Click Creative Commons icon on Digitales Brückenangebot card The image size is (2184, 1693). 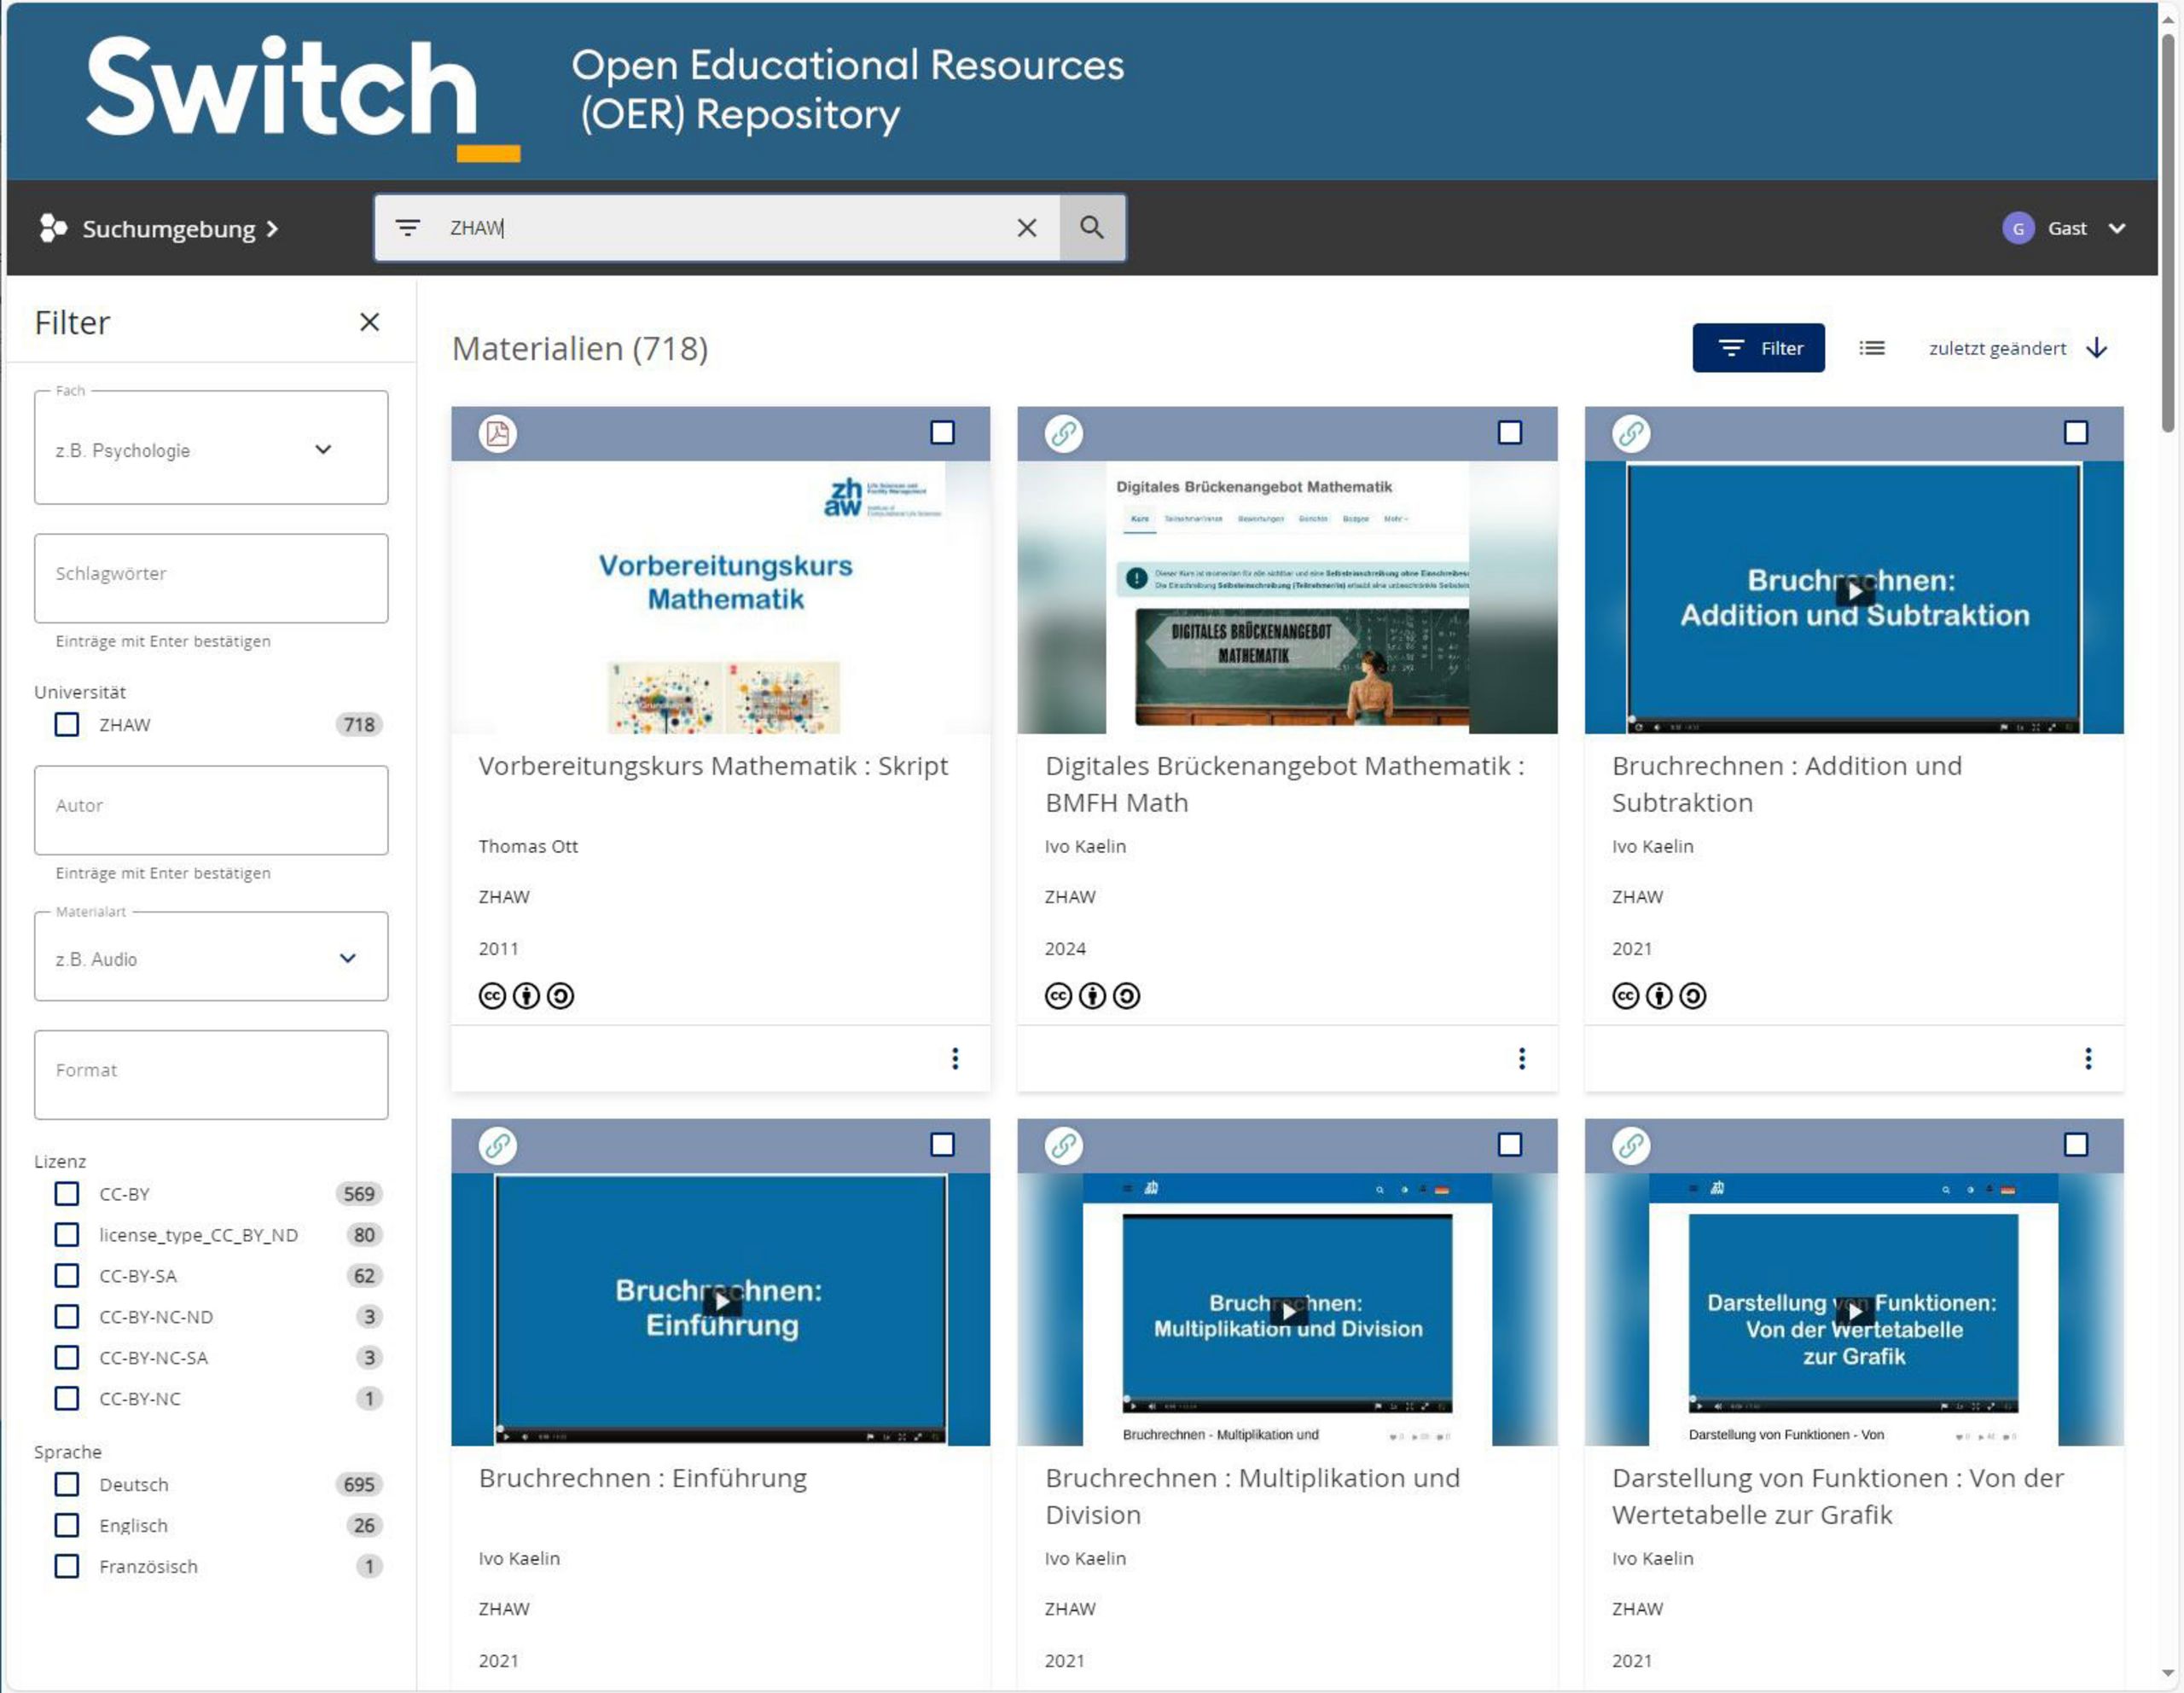pos(1059,996)
